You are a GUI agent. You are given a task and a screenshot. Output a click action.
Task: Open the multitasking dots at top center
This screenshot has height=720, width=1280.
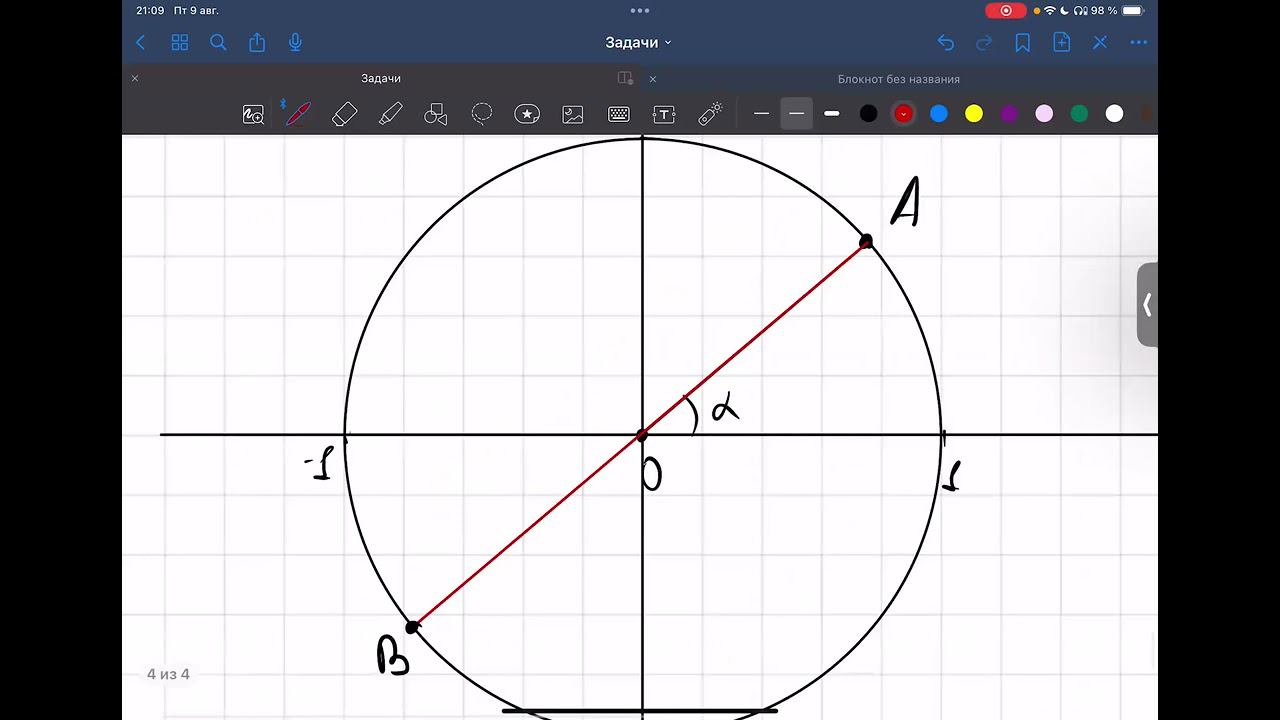click(640, 11)
